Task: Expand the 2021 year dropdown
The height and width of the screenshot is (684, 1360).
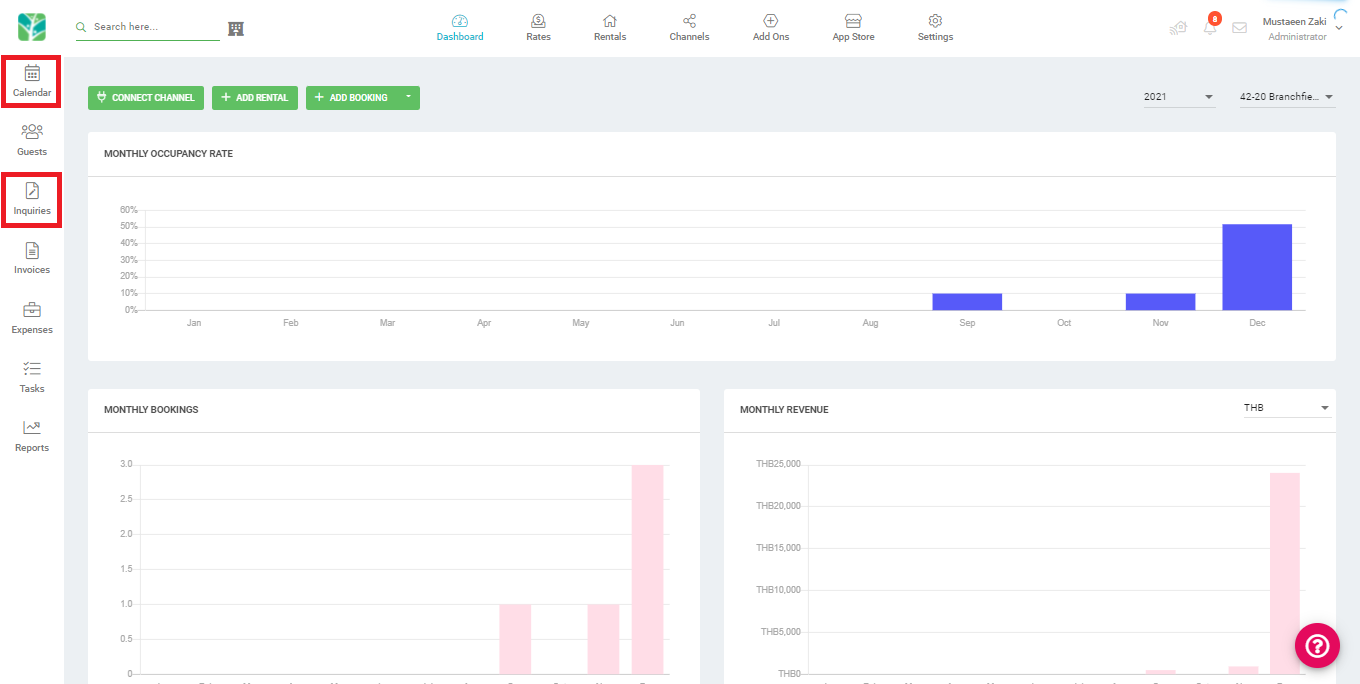Action: (x=1179, y=97)
